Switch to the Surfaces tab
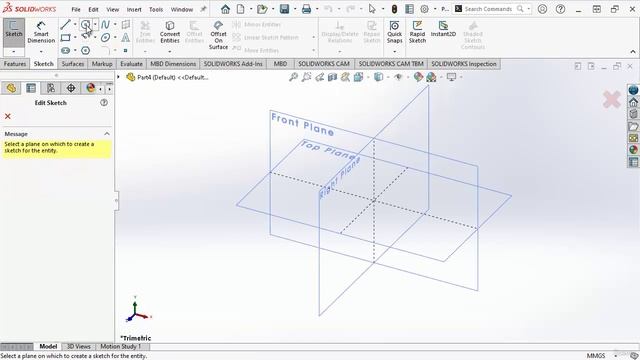640x360 pixels. (x=73, y=64)
